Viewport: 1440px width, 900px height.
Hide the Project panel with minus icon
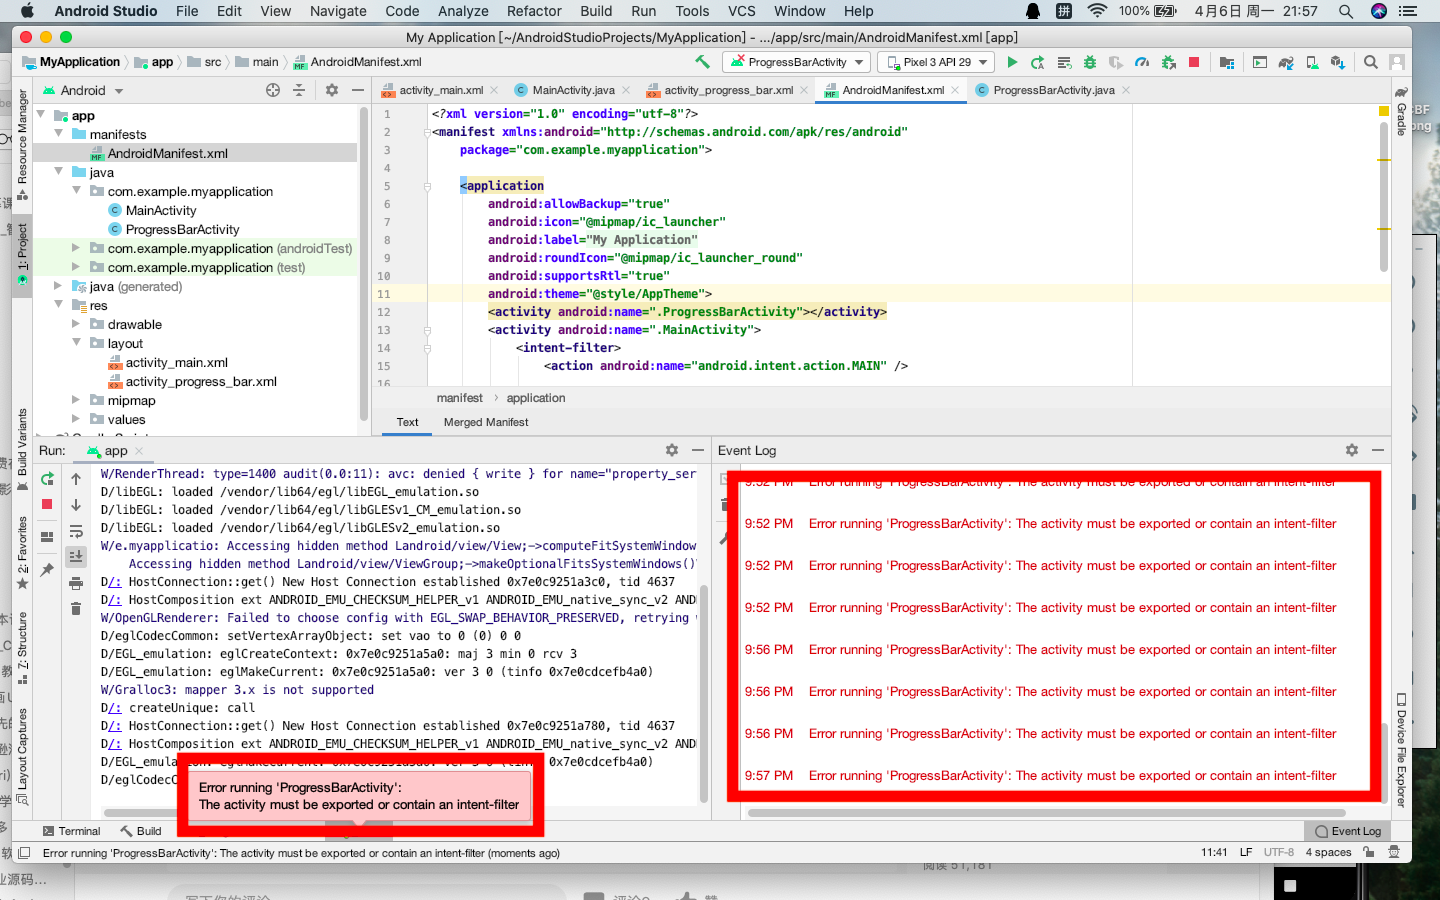point(358,90)
